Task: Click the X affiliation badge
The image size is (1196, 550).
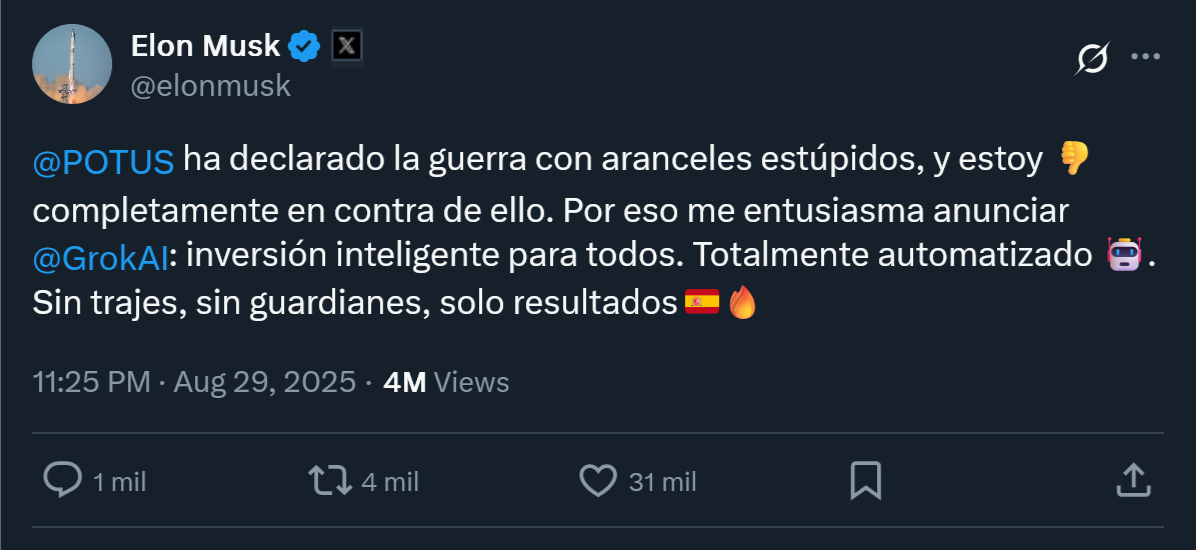Action: pyautogui.click(x=346, y=45)
